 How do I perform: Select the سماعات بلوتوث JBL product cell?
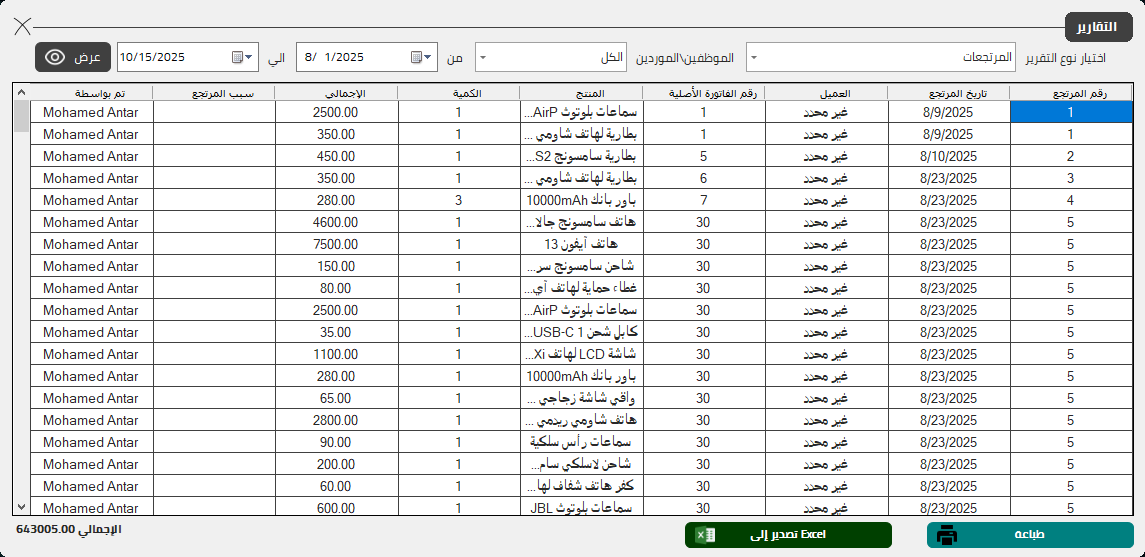coord(581,507)
